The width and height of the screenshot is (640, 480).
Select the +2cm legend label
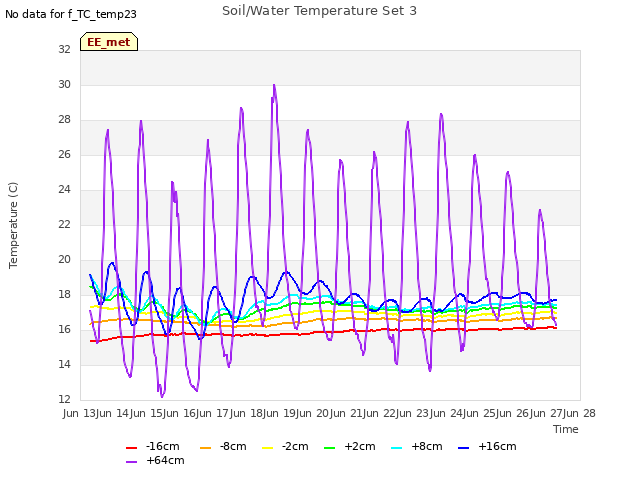point(360,447)
